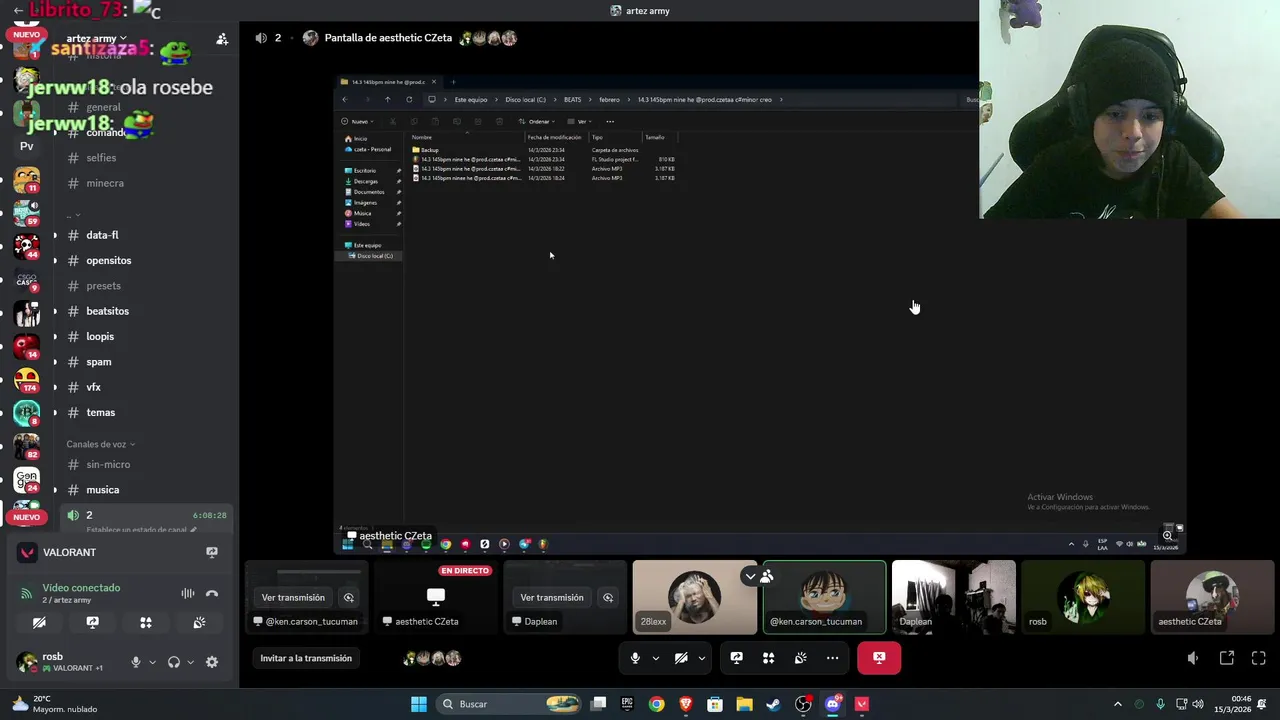Screen dimensions: 1280x720
Task: Open the beatsitos channel
Action: (x=107, y=311)
